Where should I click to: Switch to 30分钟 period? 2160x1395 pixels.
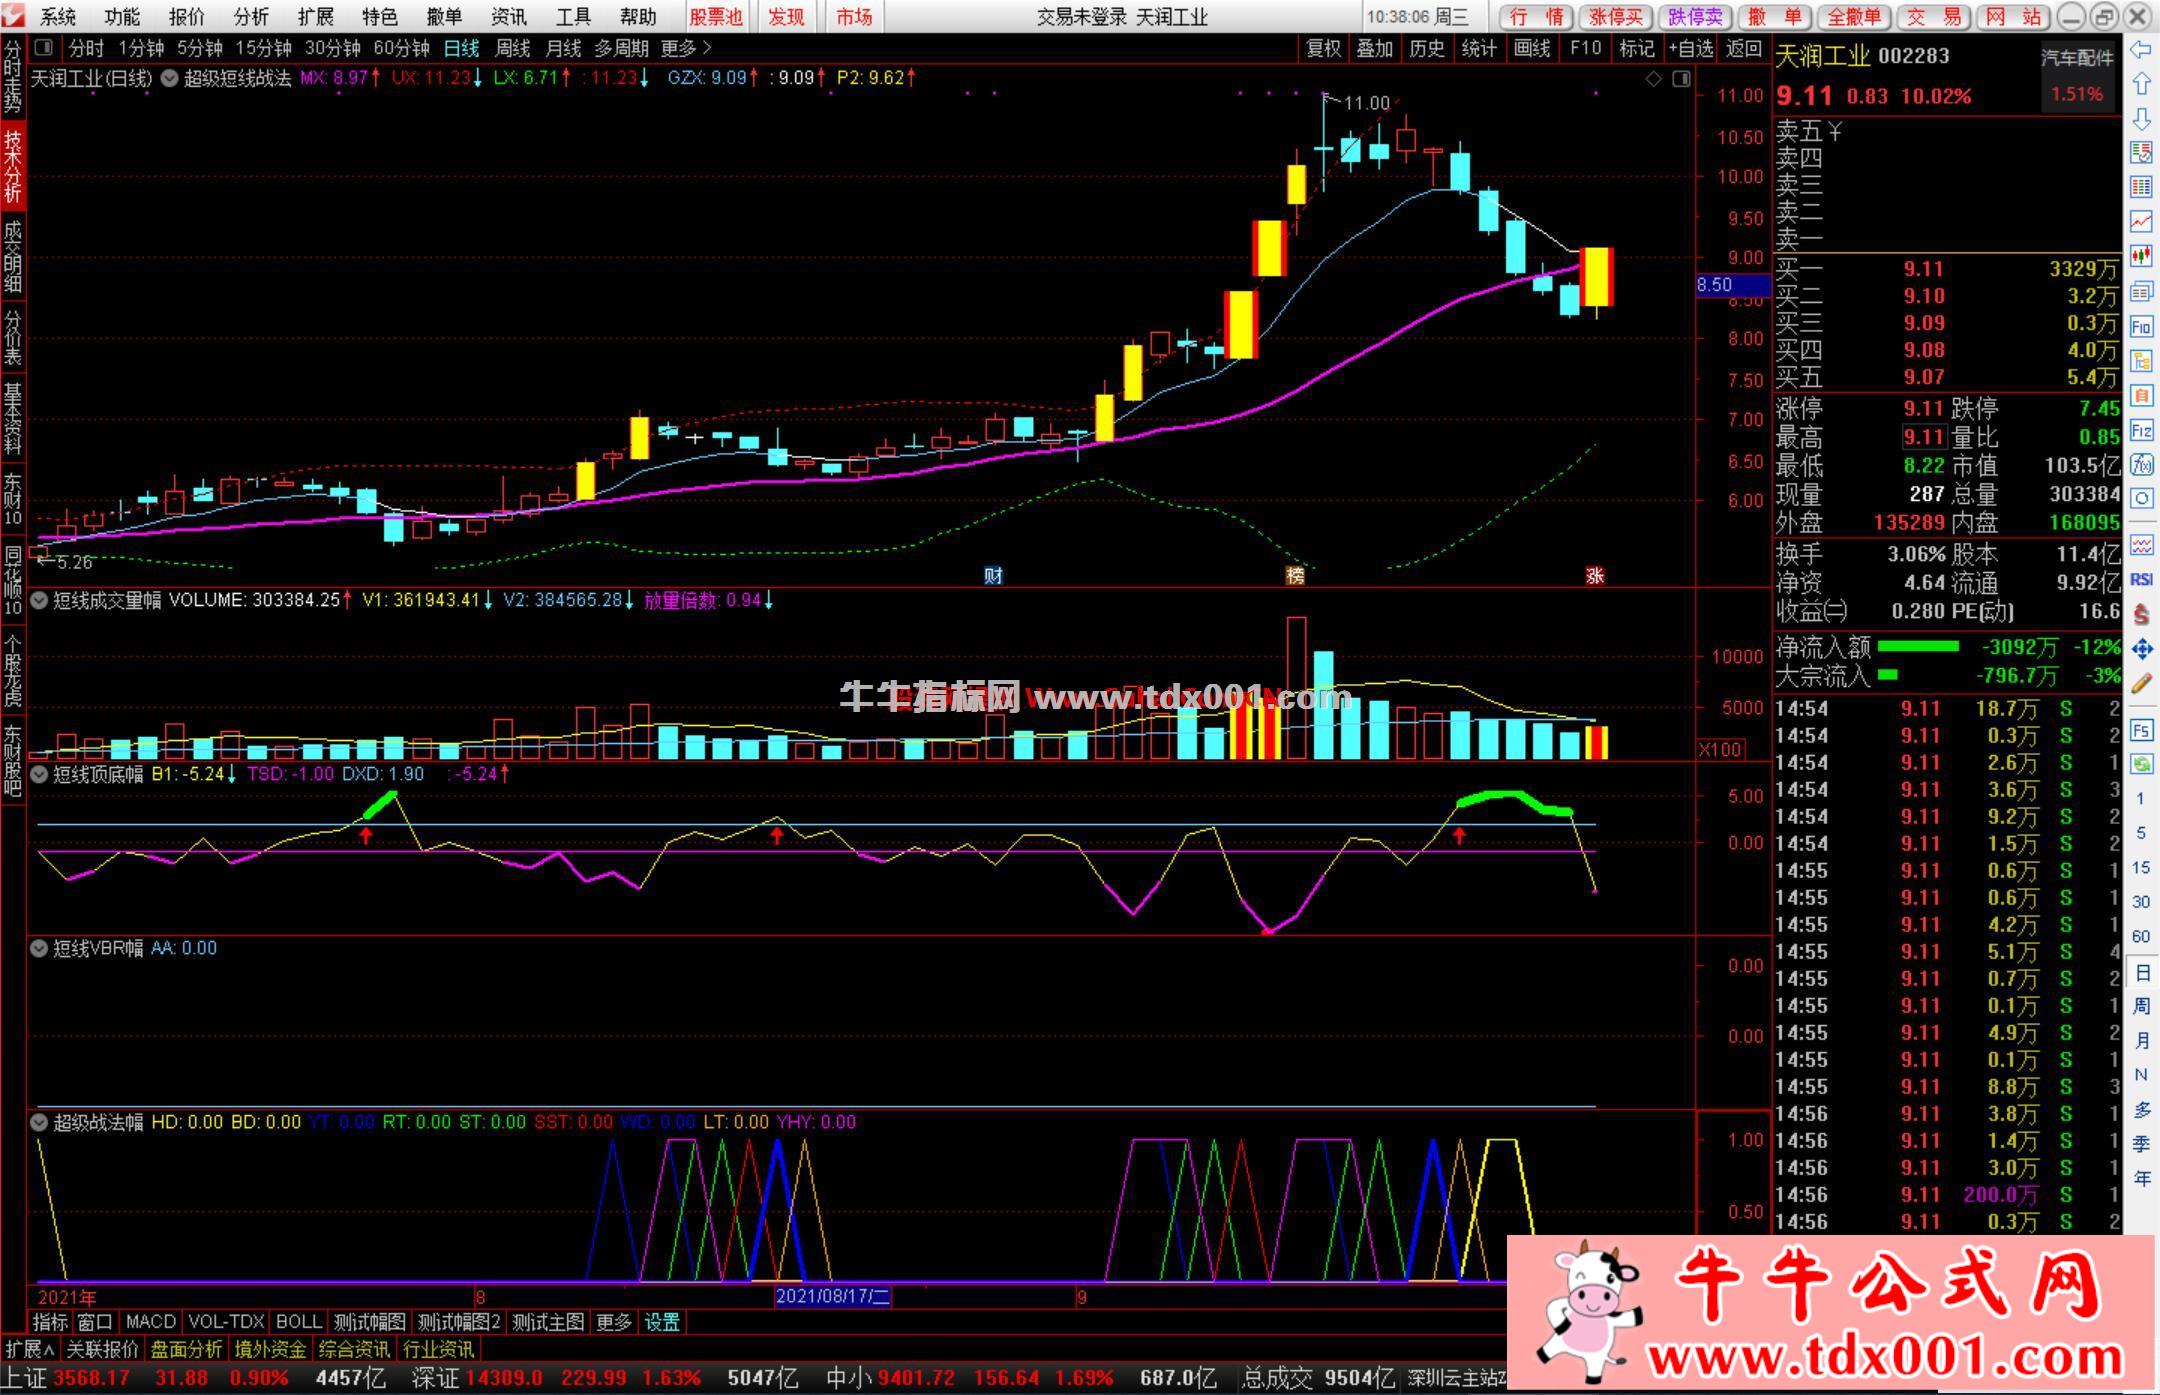(x=332, y=48)
